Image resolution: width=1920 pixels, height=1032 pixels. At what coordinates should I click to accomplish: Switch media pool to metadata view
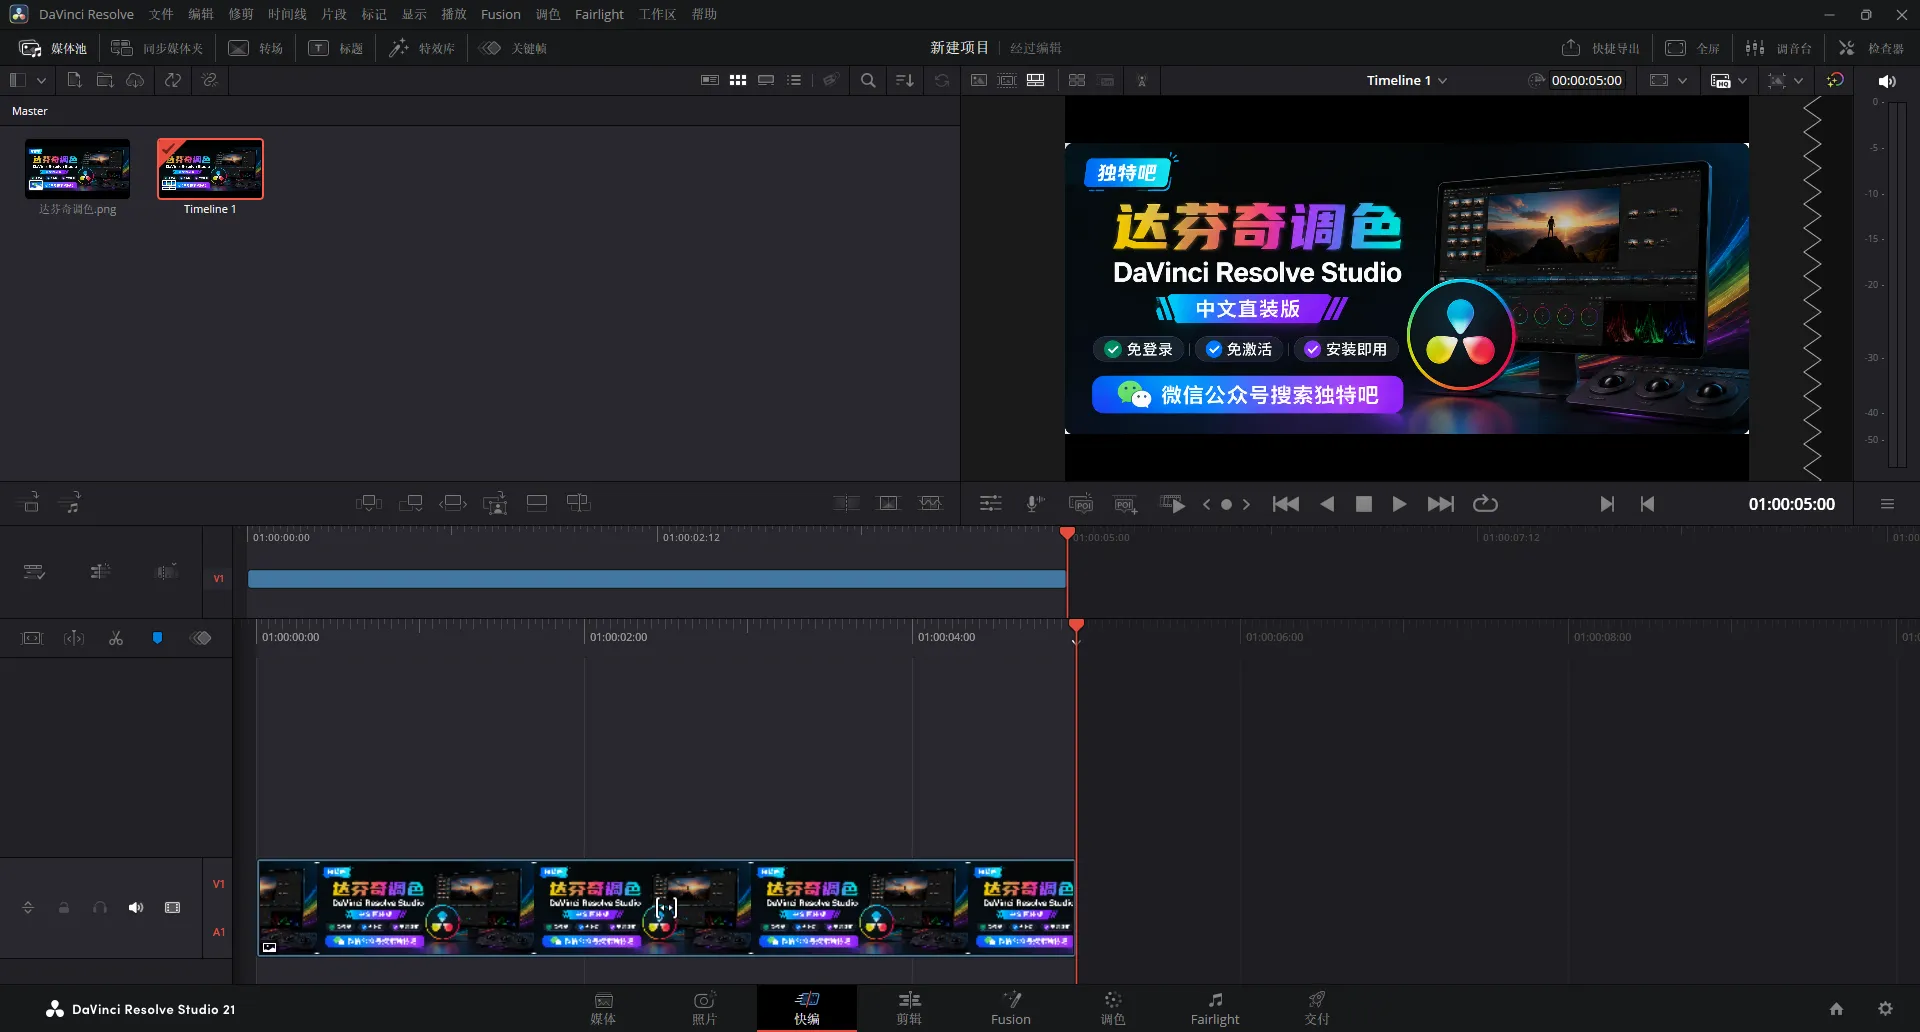tap(710, 80)
